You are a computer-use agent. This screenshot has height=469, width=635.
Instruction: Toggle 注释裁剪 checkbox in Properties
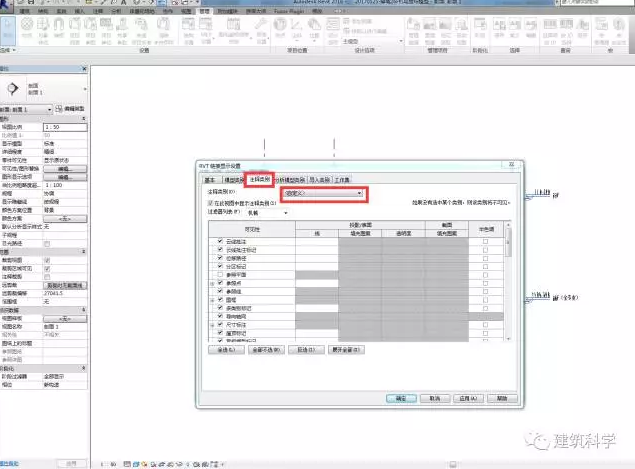pos(47,277)
